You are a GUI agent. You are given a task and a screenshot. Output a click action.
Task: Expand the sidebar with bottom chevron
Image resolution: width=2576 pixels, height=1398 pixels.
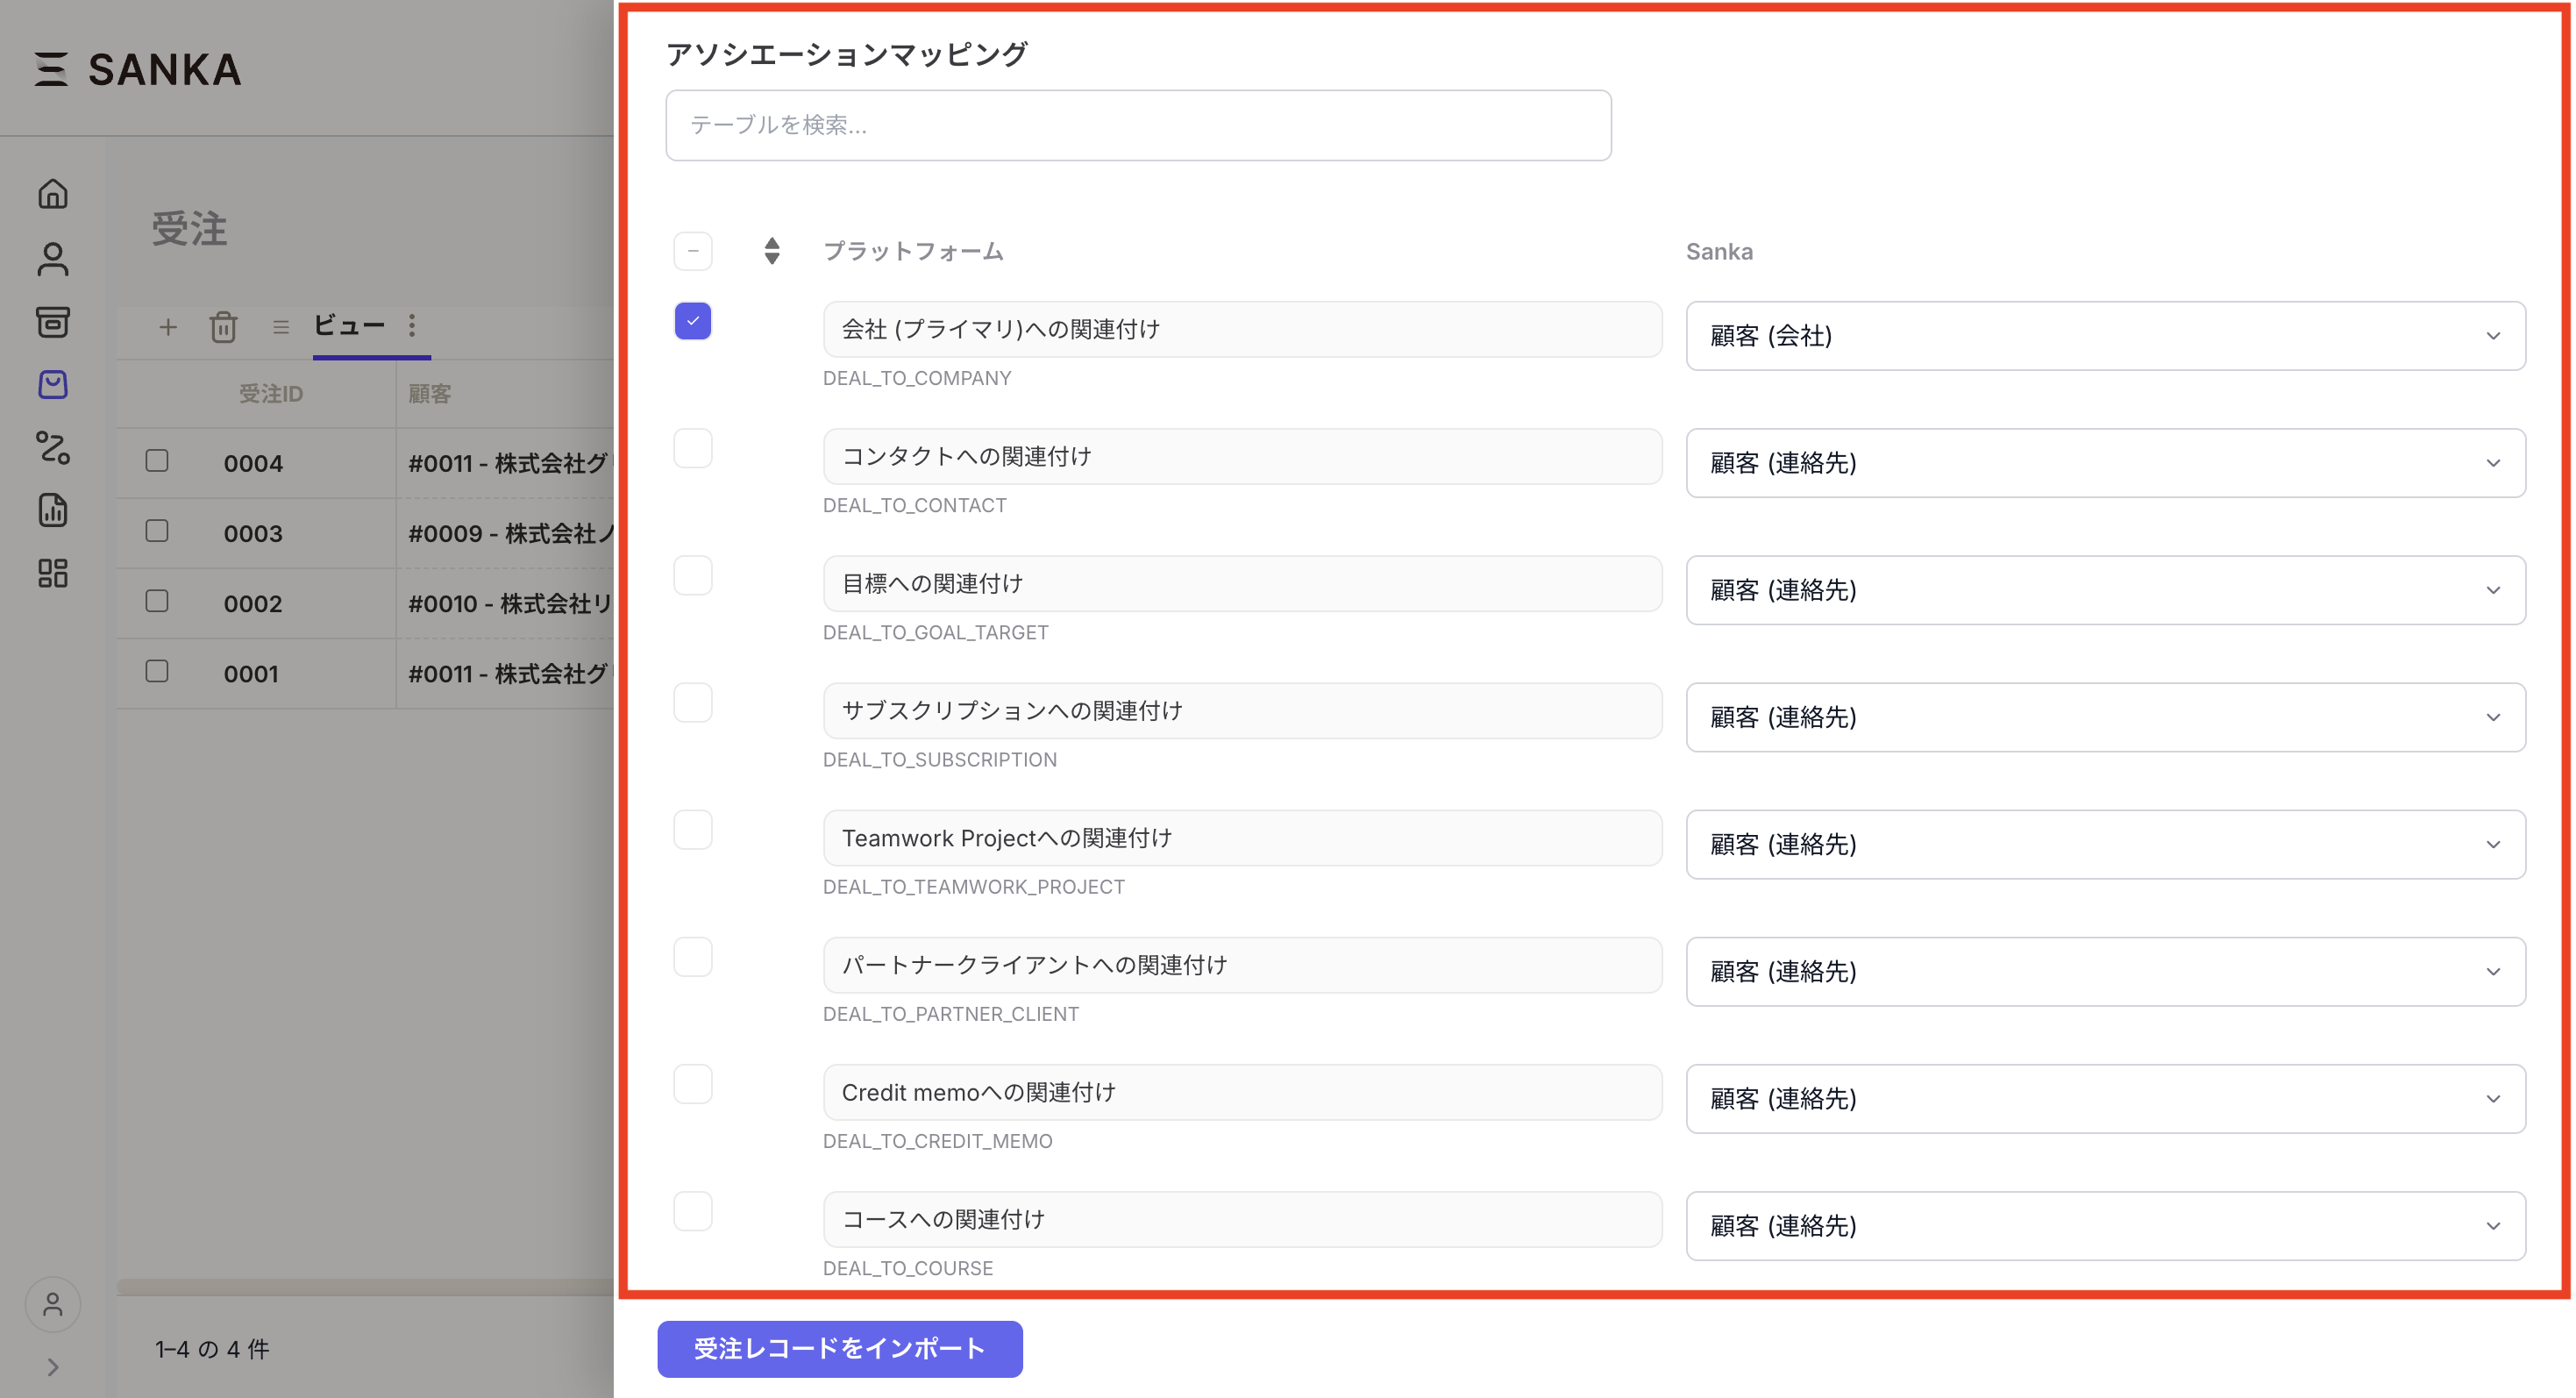(52, 1367)
